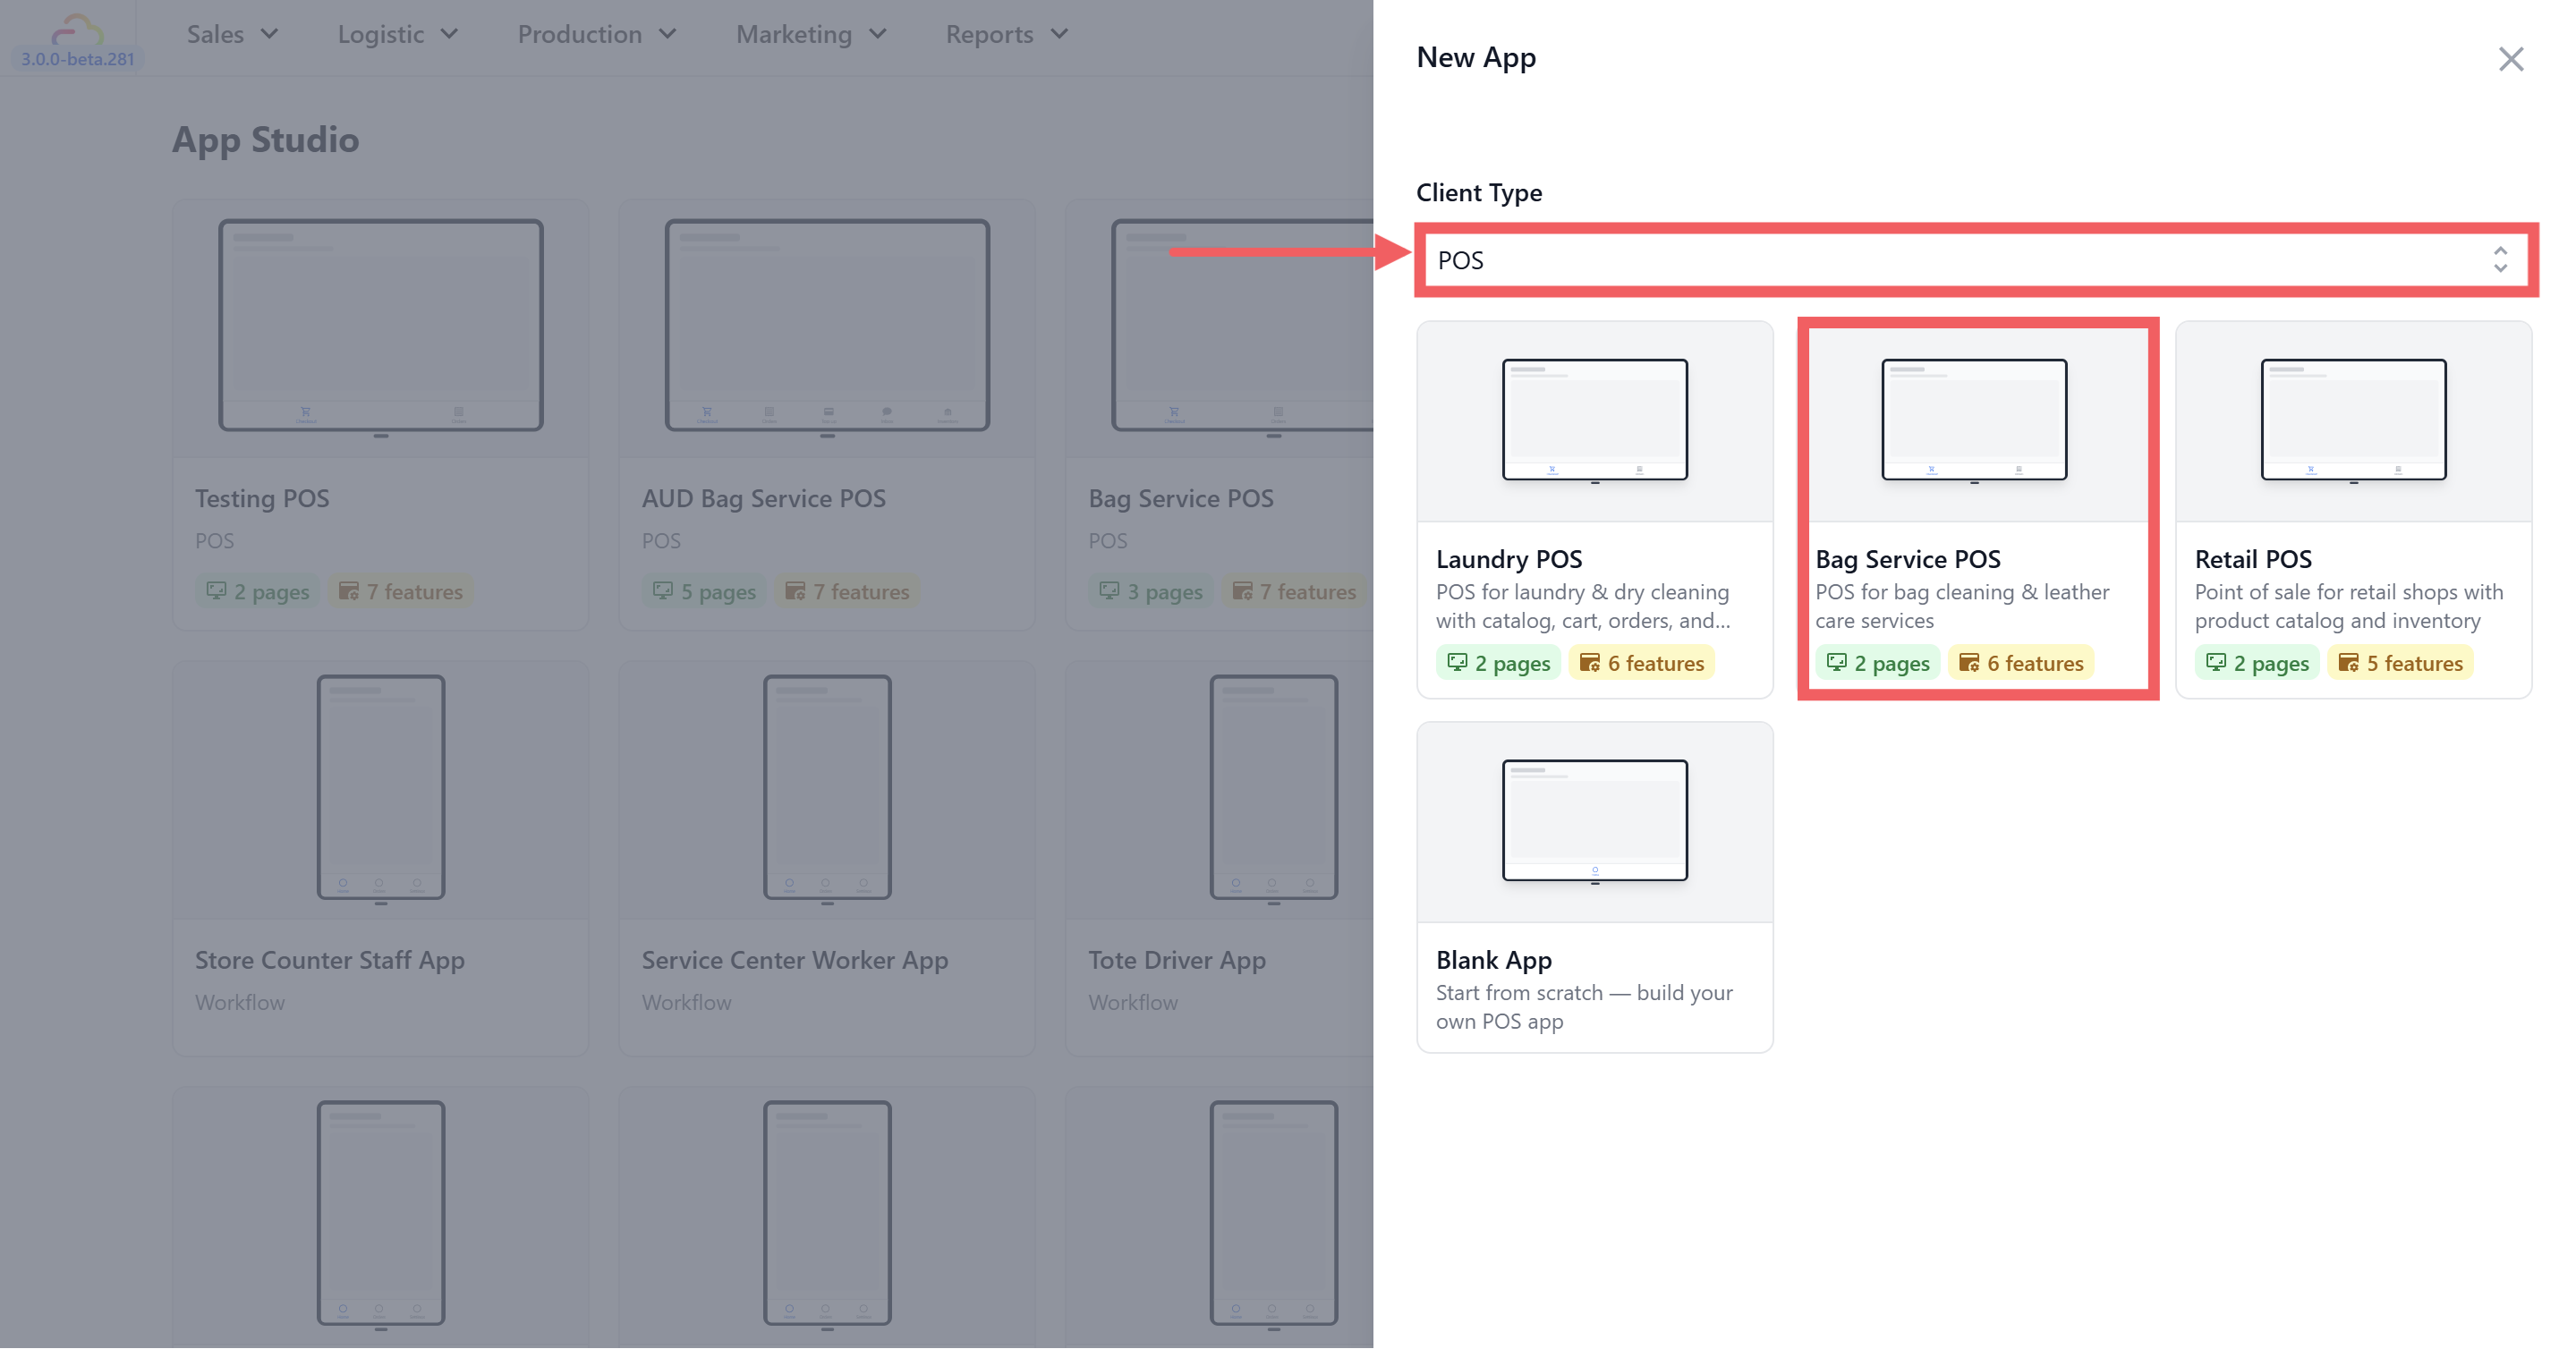Click pages icon on Bag Service POS template
This screenshot has height=1349, width=2576.
(1836, 662)
